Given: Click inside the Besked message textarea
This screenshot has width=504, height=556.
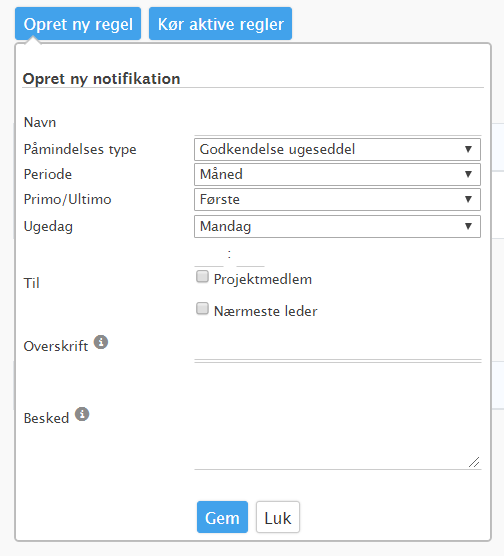Looking at the screenshot, I should 338,416.
